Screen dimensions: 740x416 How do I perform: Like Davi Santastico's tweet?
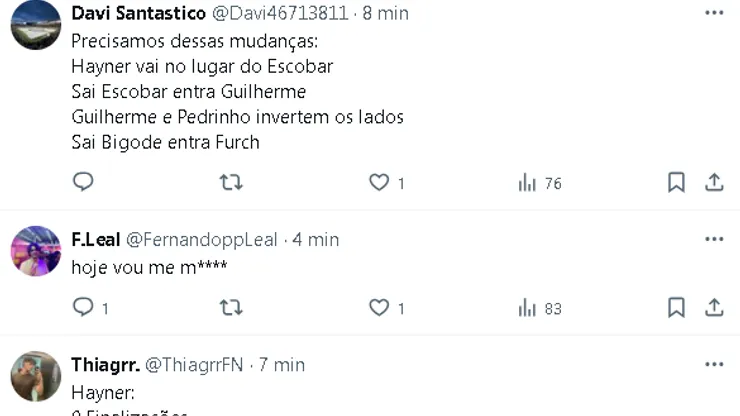387,182
